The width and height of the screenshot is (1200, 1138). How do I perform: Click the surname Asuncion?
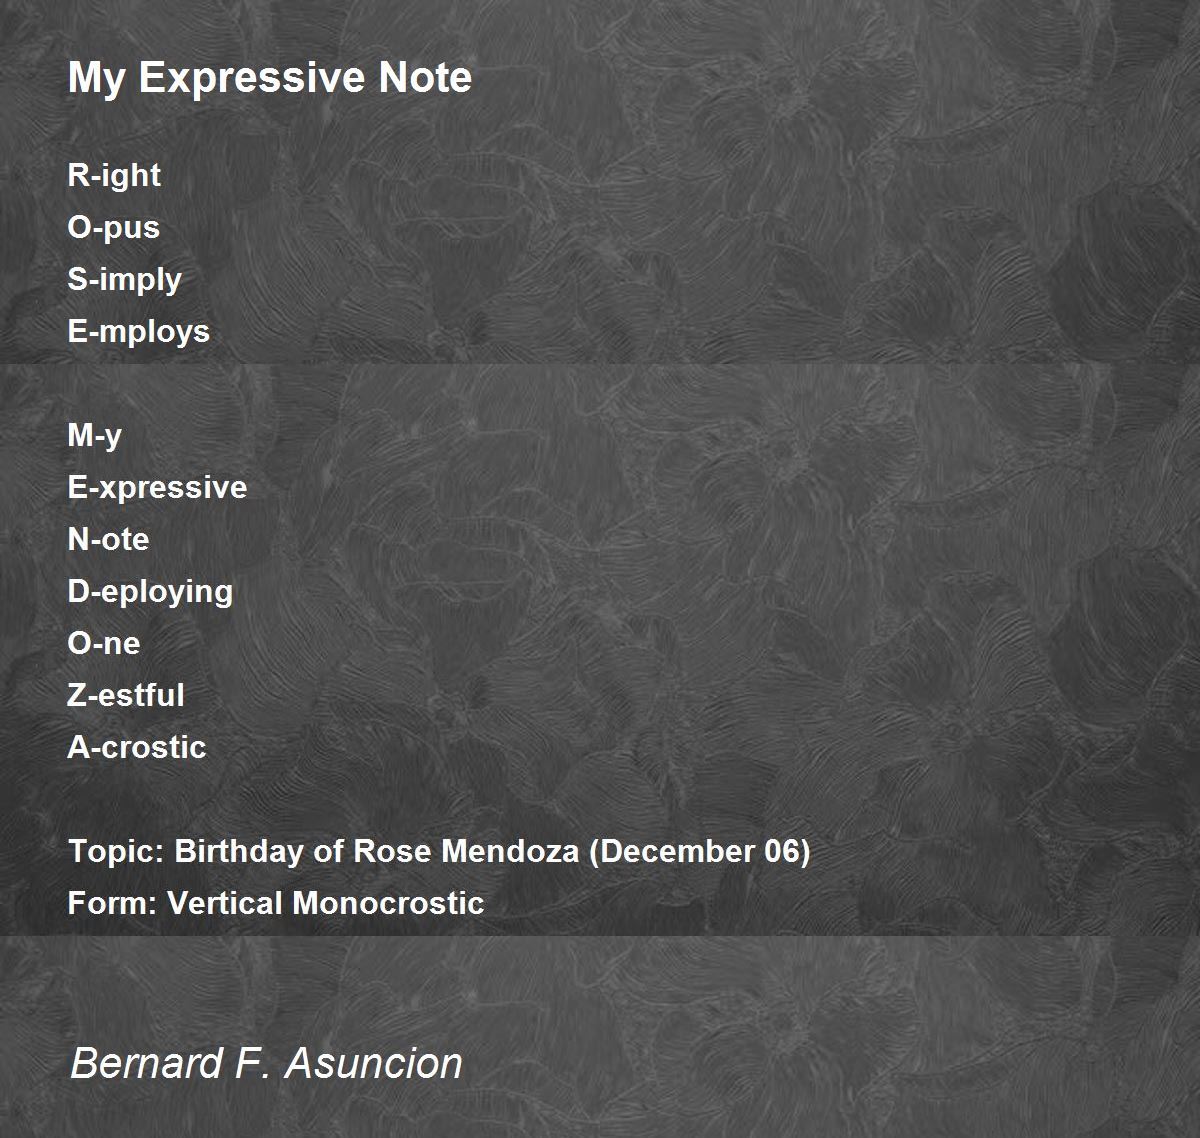coord(374,1062)
